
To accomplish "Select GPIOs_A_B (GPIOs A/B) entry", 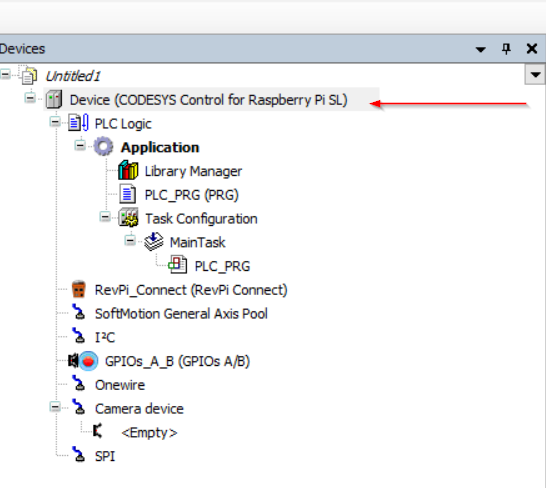I will tap(178, 361).
